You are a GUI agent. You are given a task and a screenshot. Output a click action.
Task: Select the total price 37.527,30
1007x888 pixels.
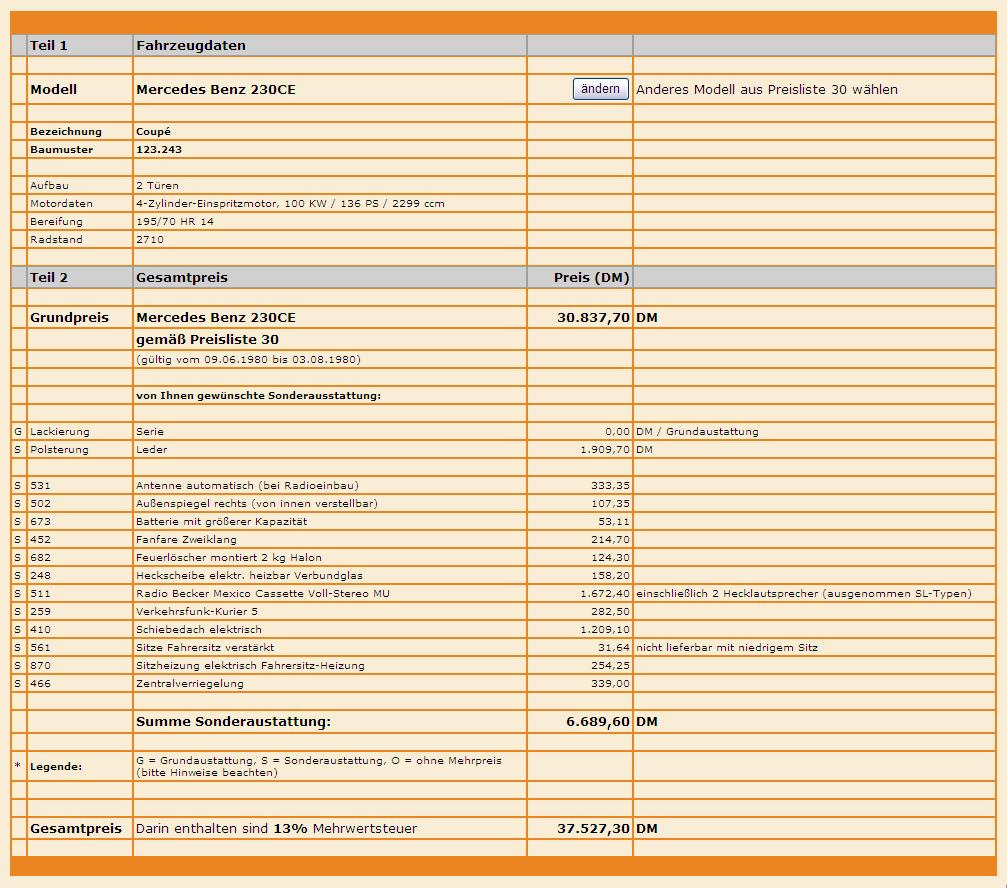tap(593, 828)
